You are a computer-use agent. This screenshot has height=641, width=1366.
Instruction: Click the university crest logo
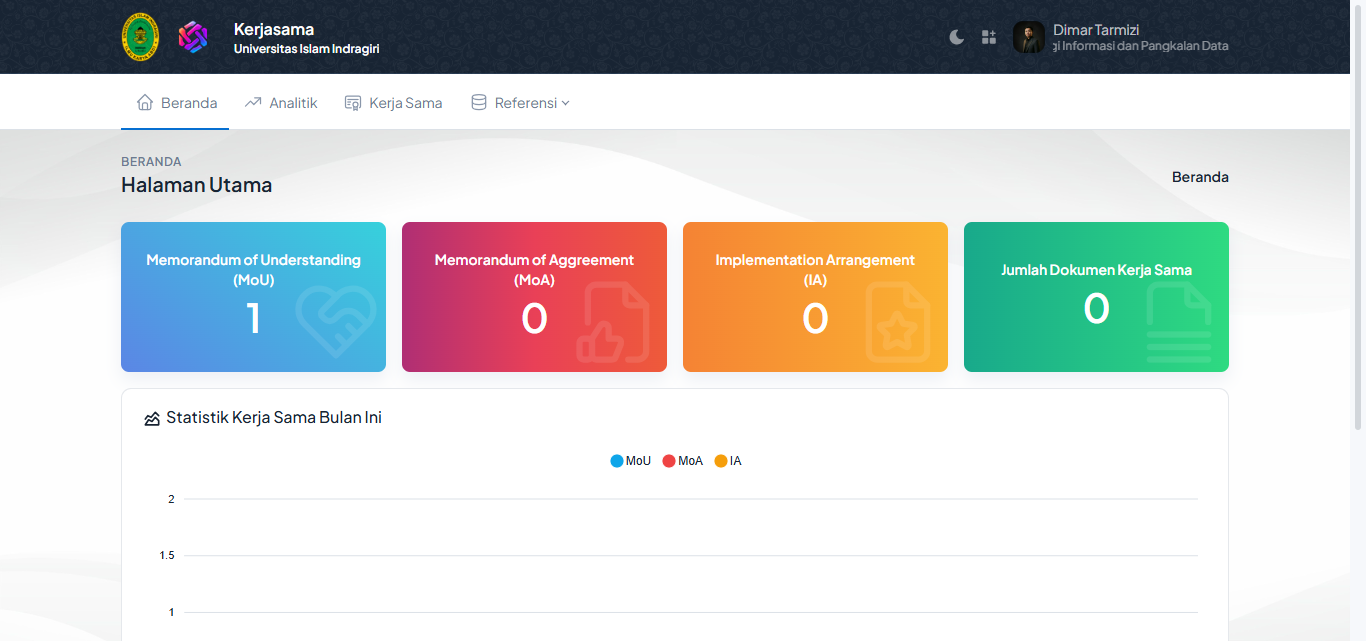pyautogui.click(x=140, y=37)
